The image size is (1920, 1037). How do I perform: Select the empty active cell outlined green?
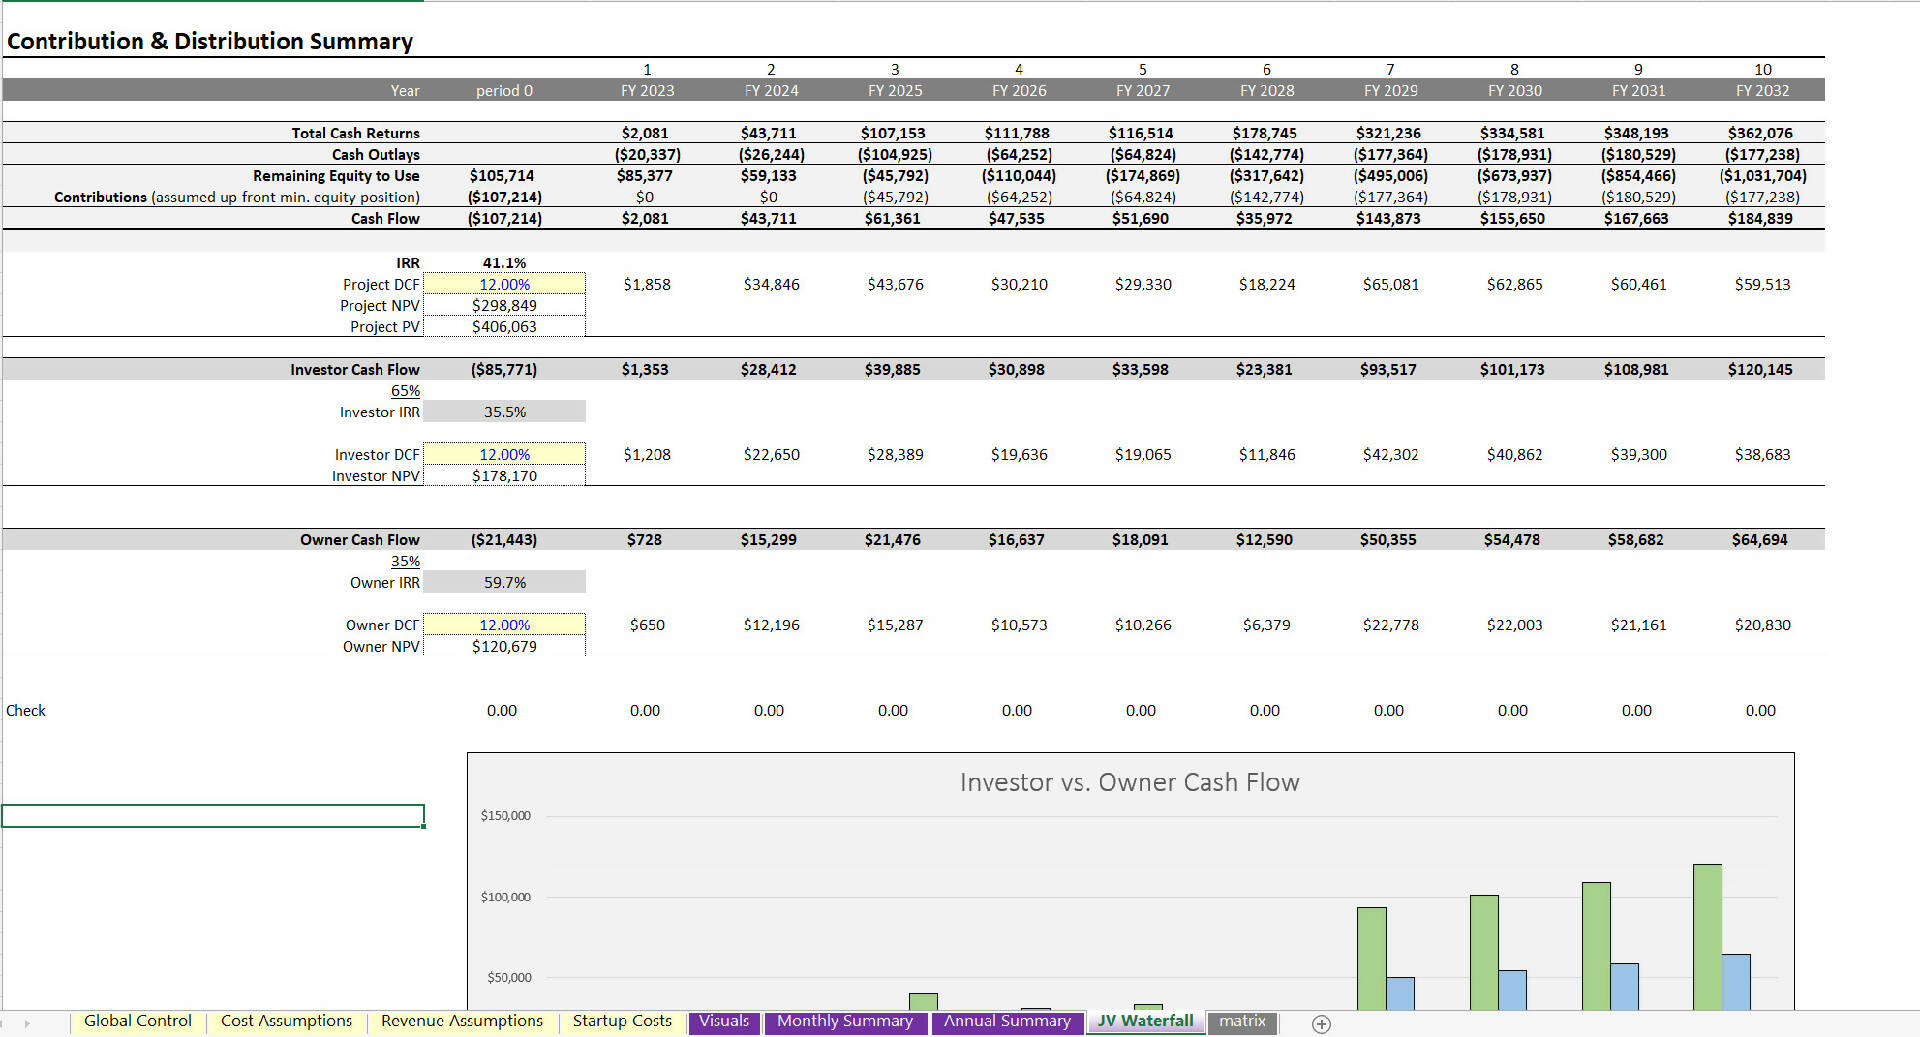coord(213,816)
